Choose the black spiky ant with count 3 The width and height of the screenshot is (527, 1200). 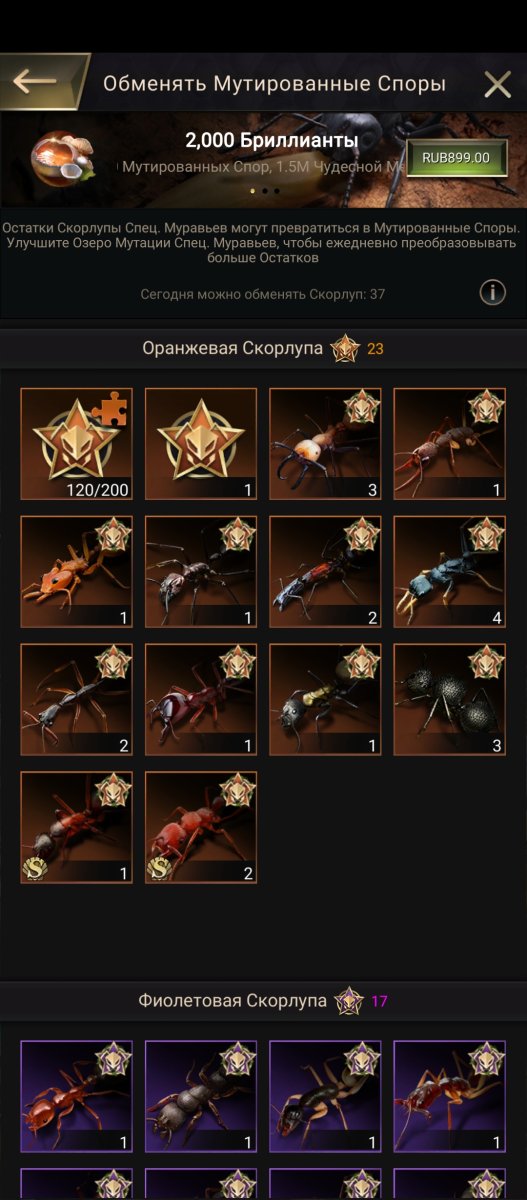click(449, 699)
